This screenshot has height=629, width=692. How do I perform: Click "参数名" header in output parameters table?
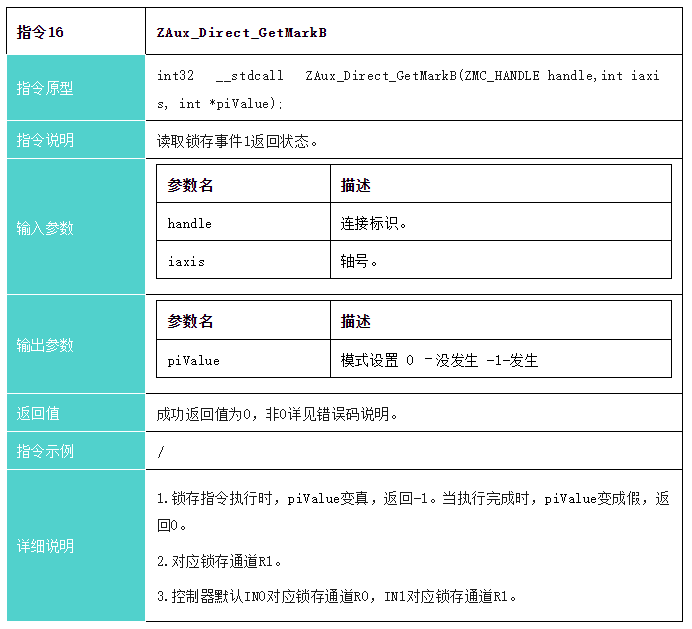(243, 320)
